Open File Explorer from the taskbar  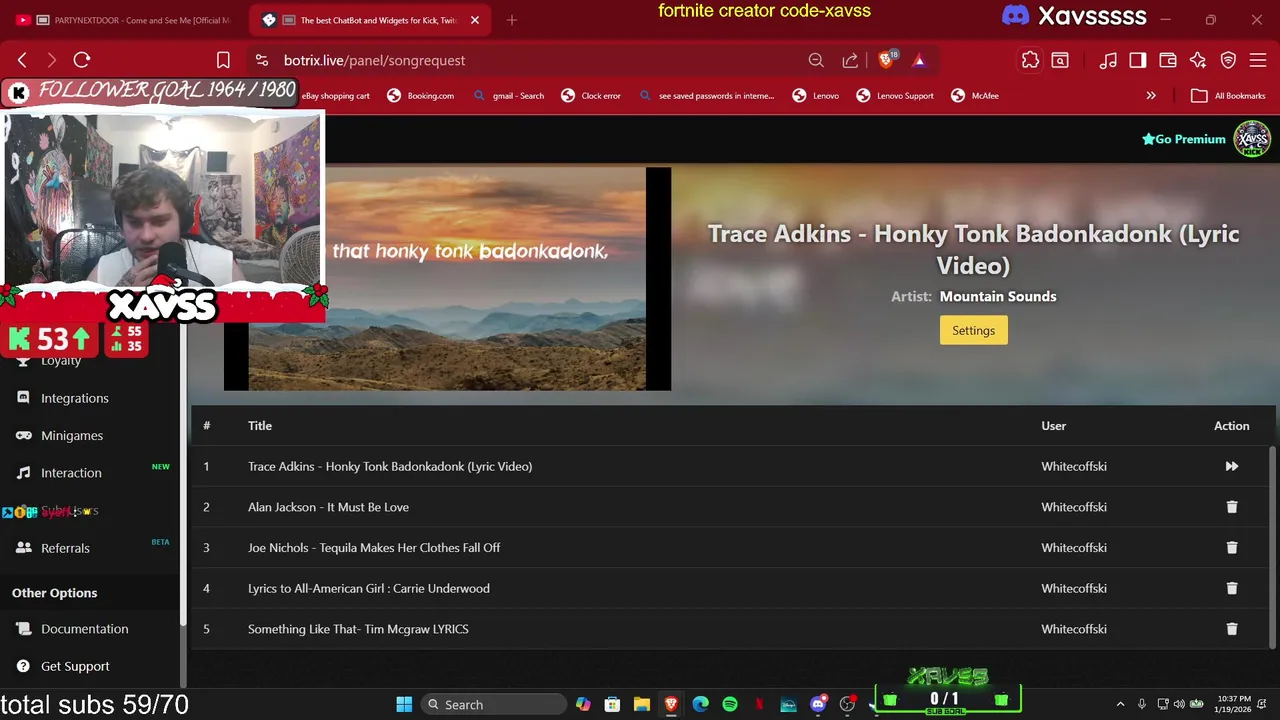(641, 704)
